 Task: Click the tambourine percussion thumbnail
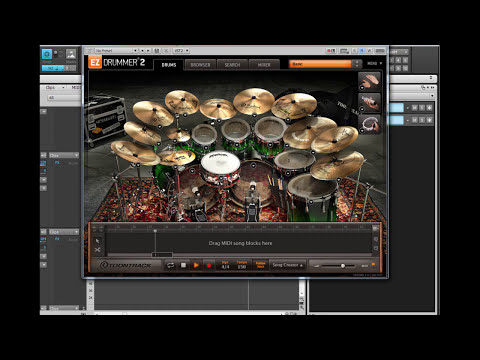coord(369,124)
